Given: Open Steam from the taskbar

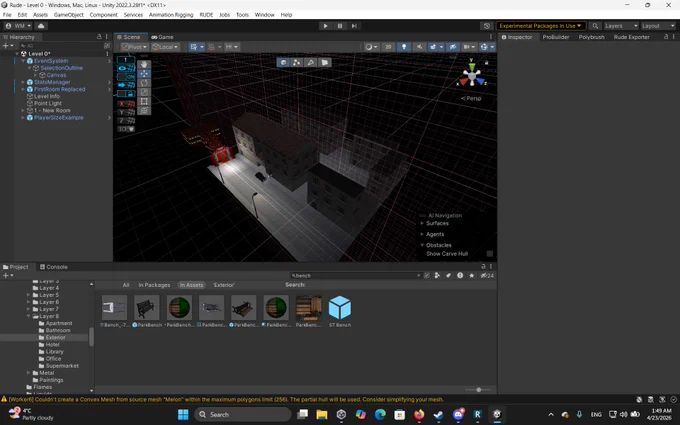Looking at the screenshot, I should (438, 415).
